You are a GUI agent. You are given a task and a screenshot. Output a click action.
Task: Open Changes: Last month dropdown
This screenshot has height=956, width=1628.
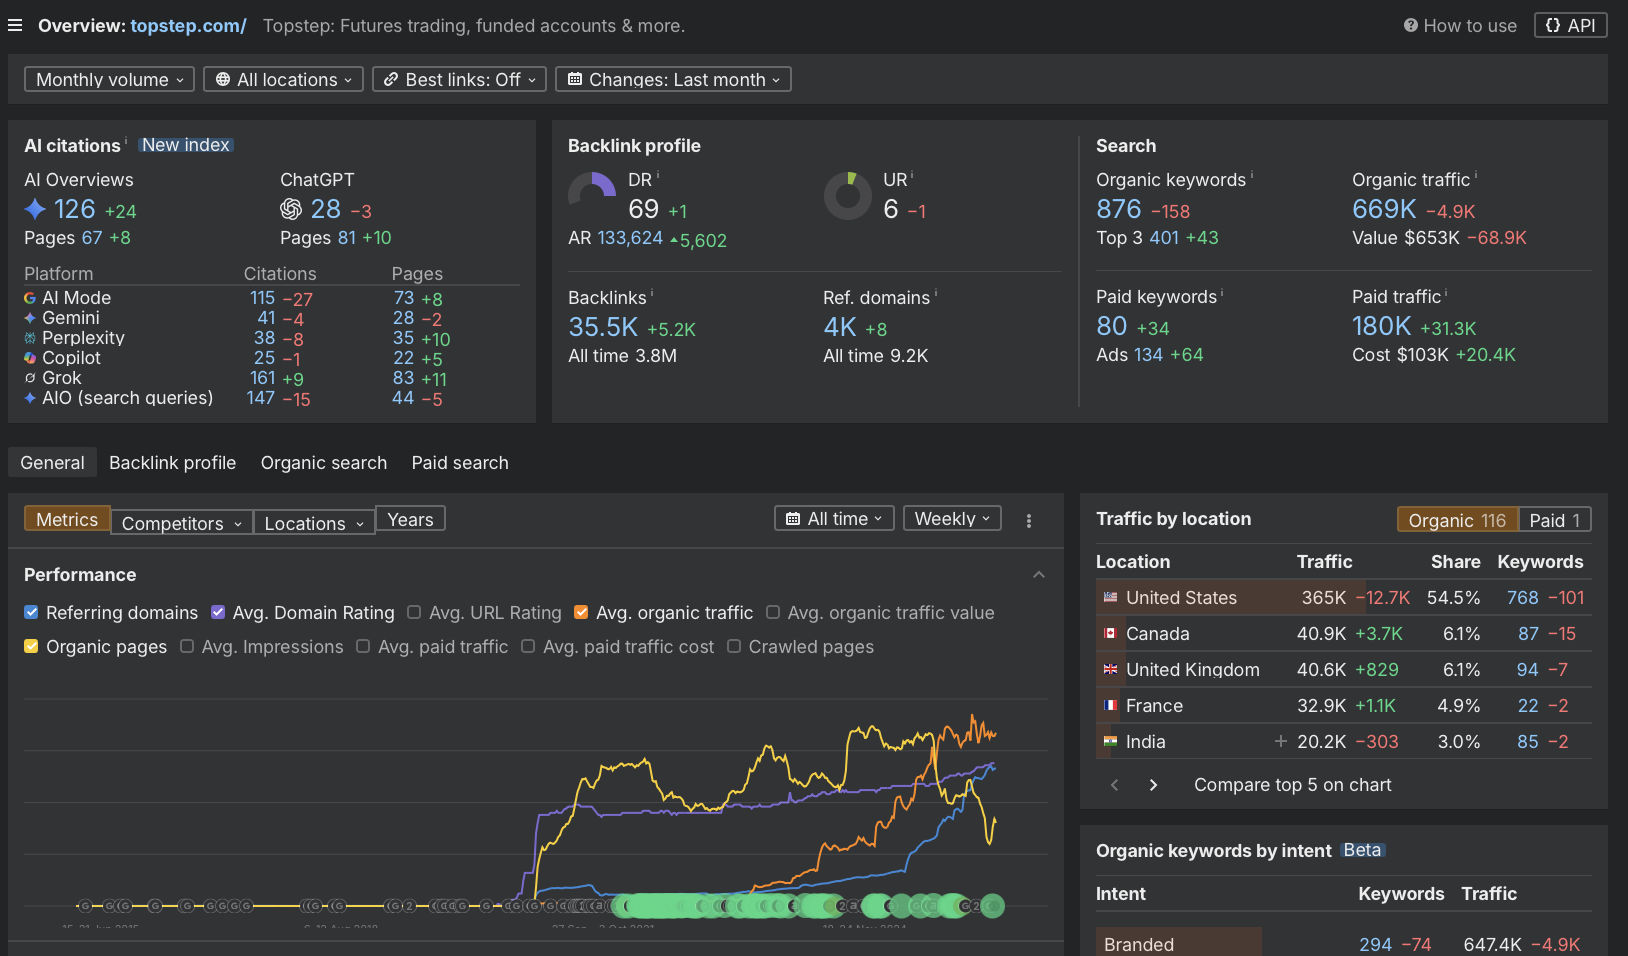point(673,79)
